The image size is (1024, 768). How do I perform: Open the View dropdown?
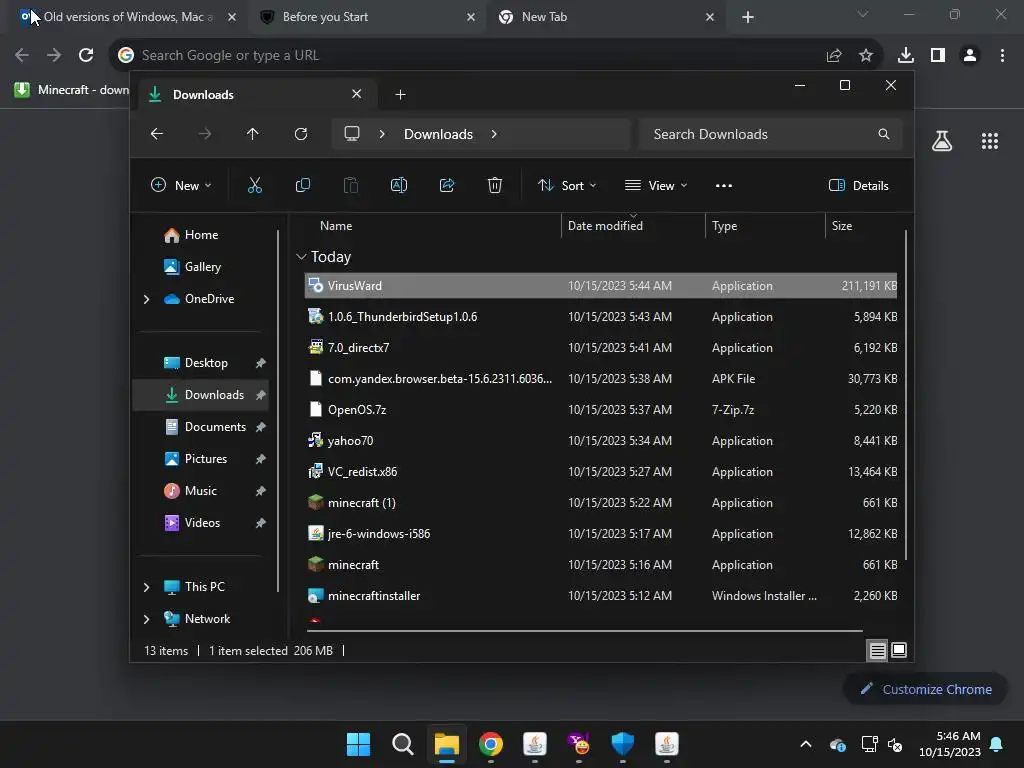coord(656,185)
